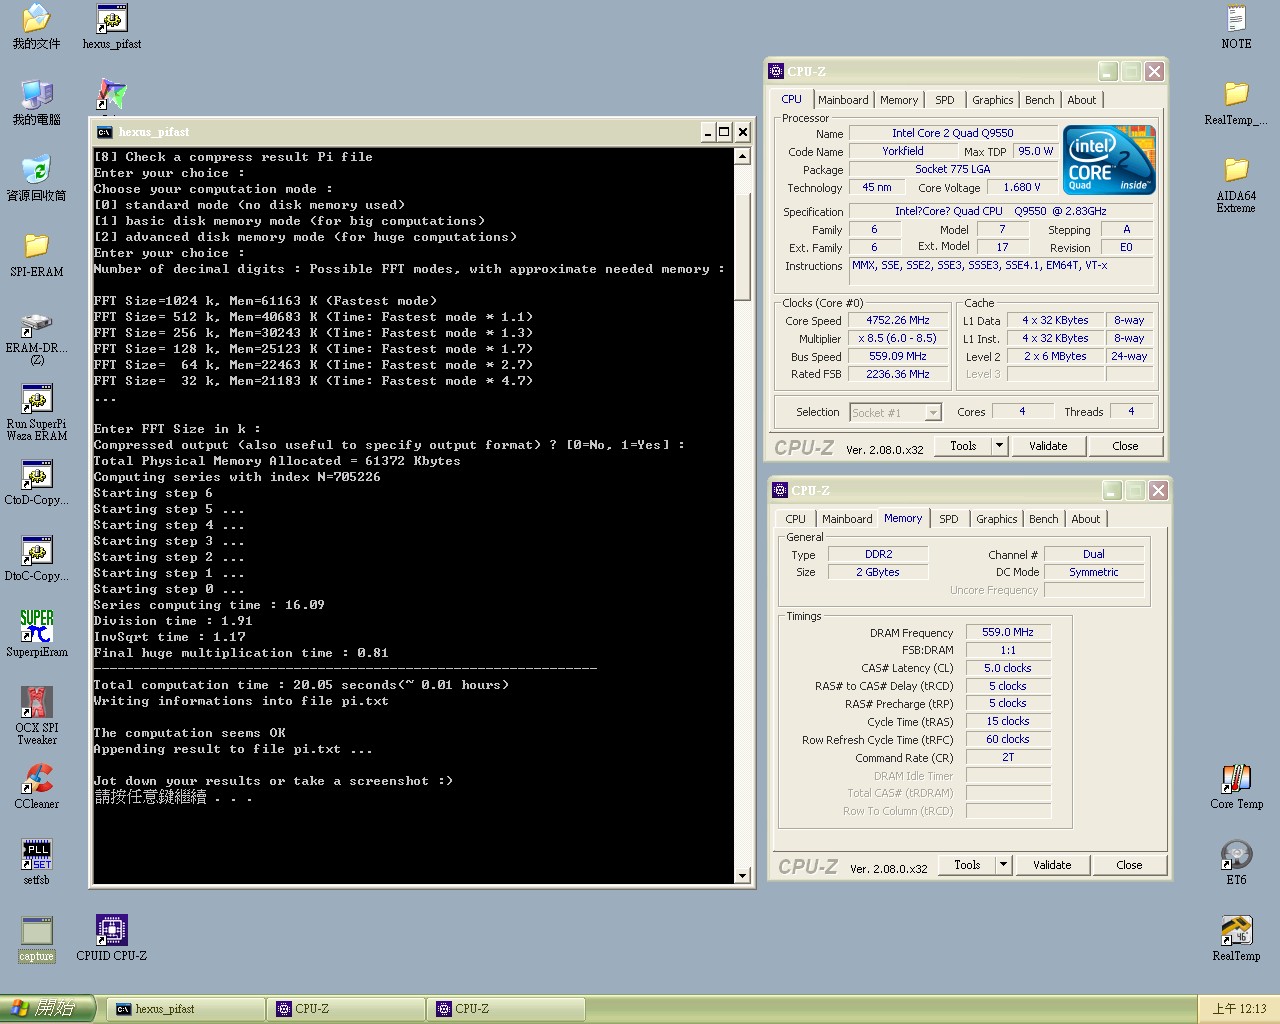The height and width of the screenshot is (1024, 1280).
Task: Click the Intel Core 2 Quad Q9550 name field
Action: (952, 133)
